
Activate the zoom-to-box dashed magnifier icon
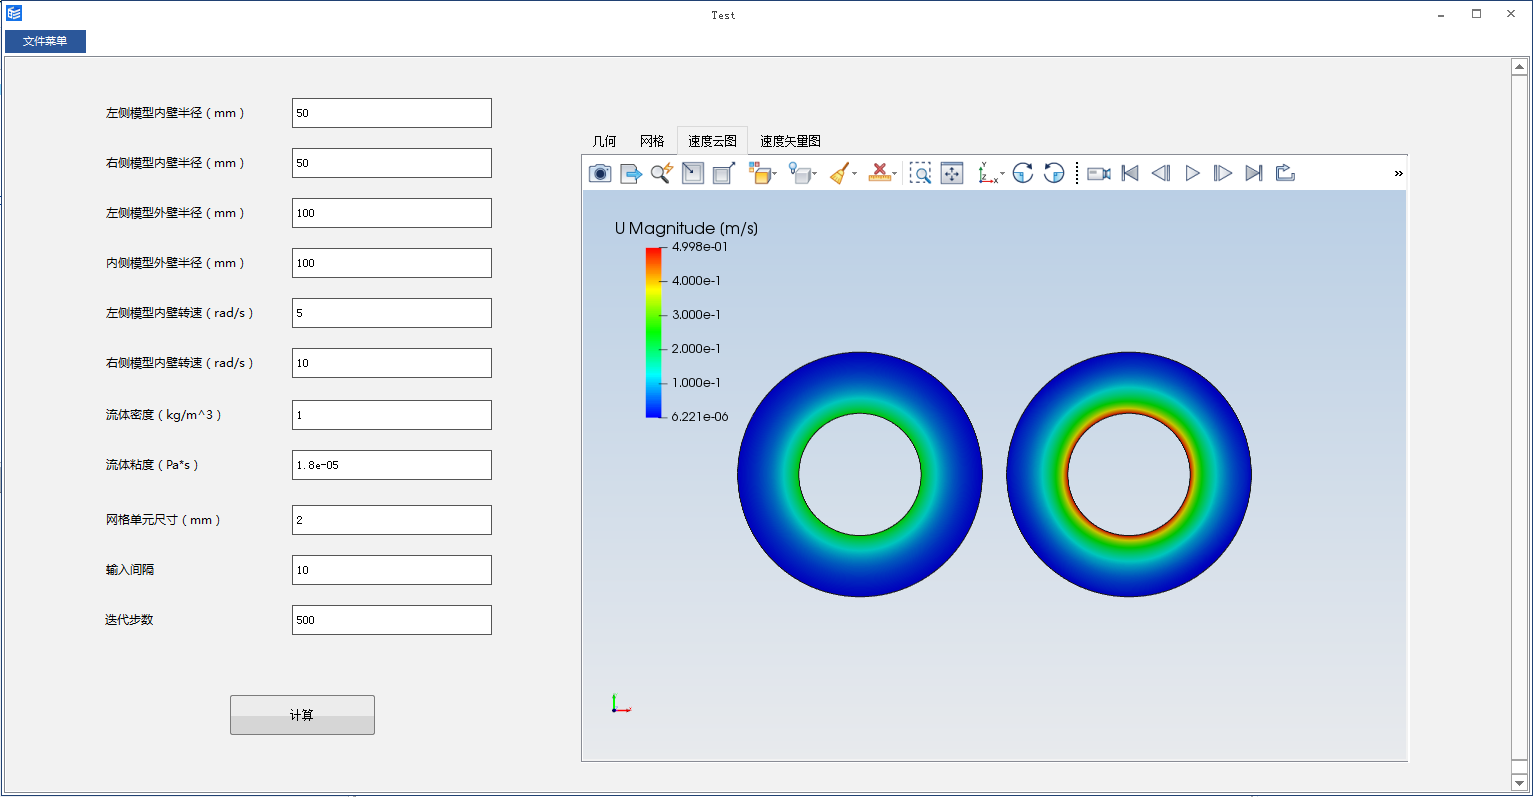tap(920, 173)
